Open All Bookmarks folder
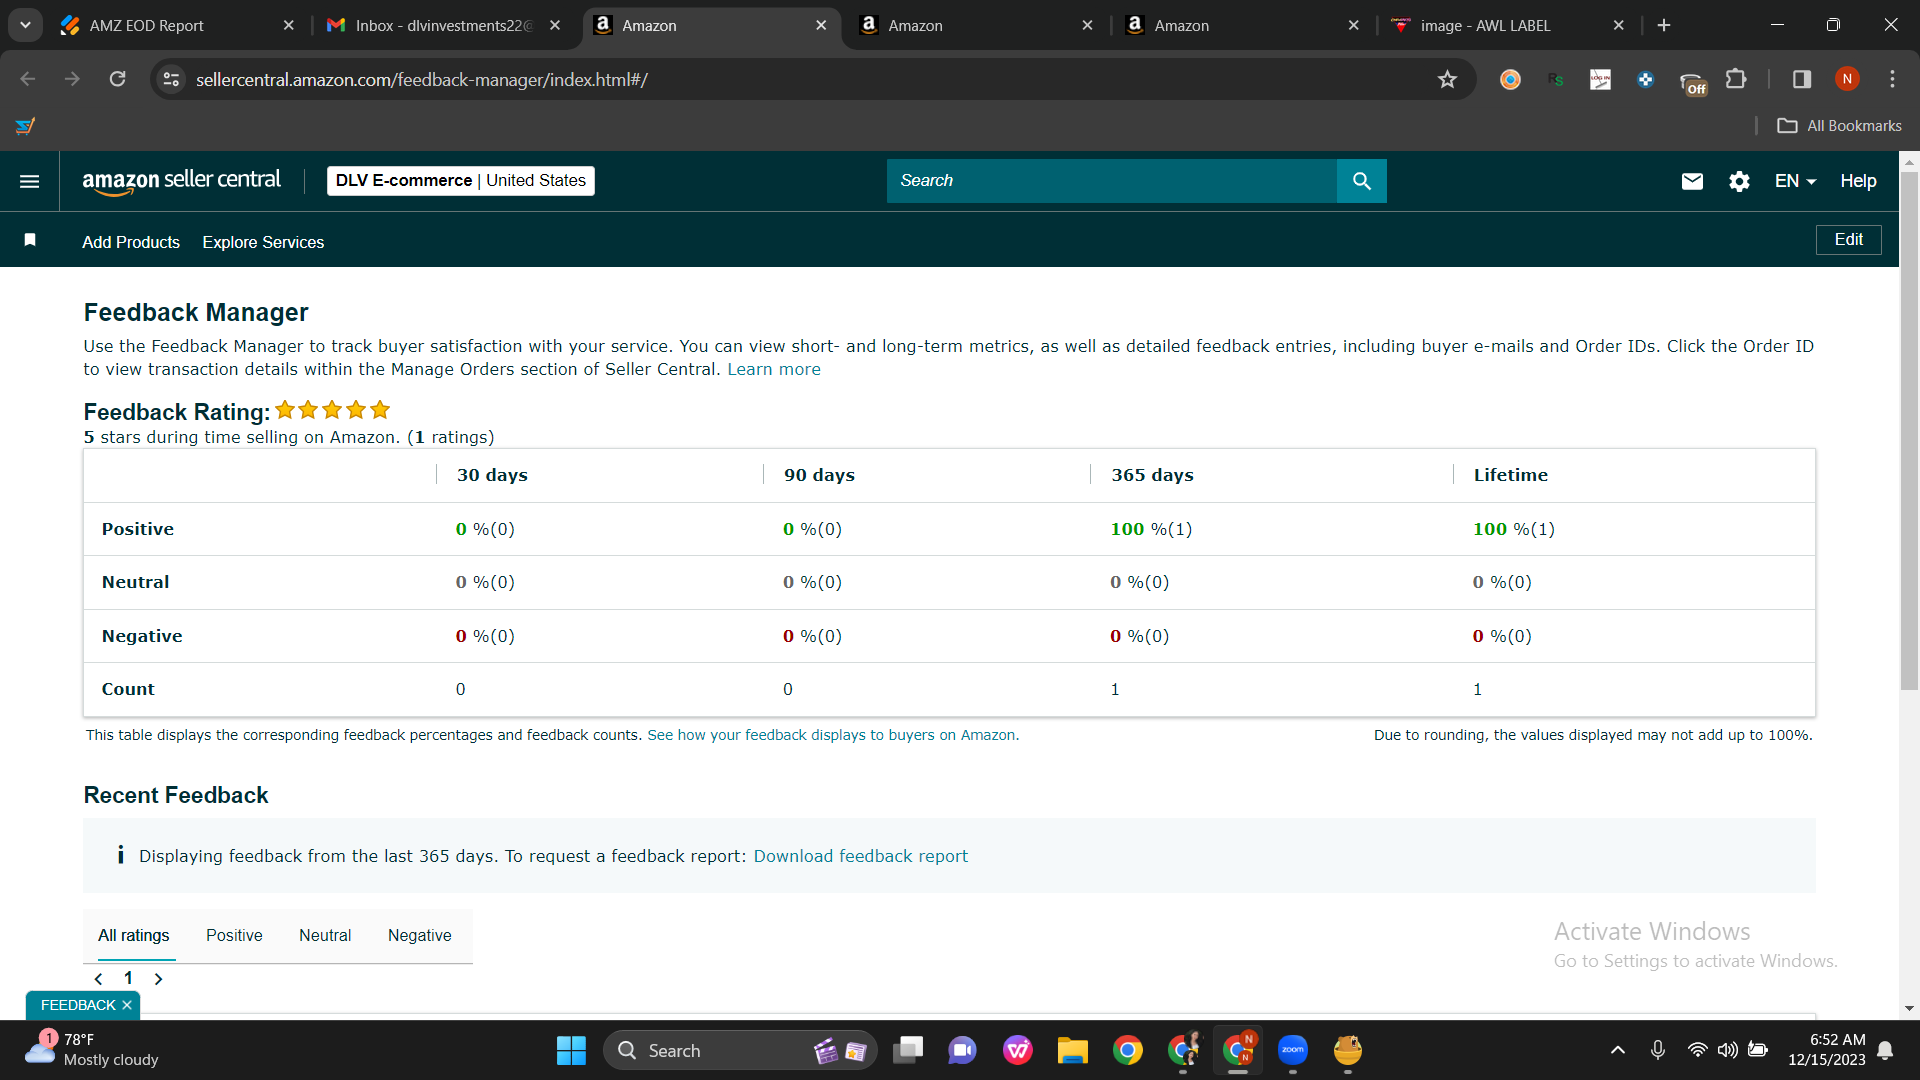Image resolution: width=1920 pixels, height=1080 pixels. 1839,126
